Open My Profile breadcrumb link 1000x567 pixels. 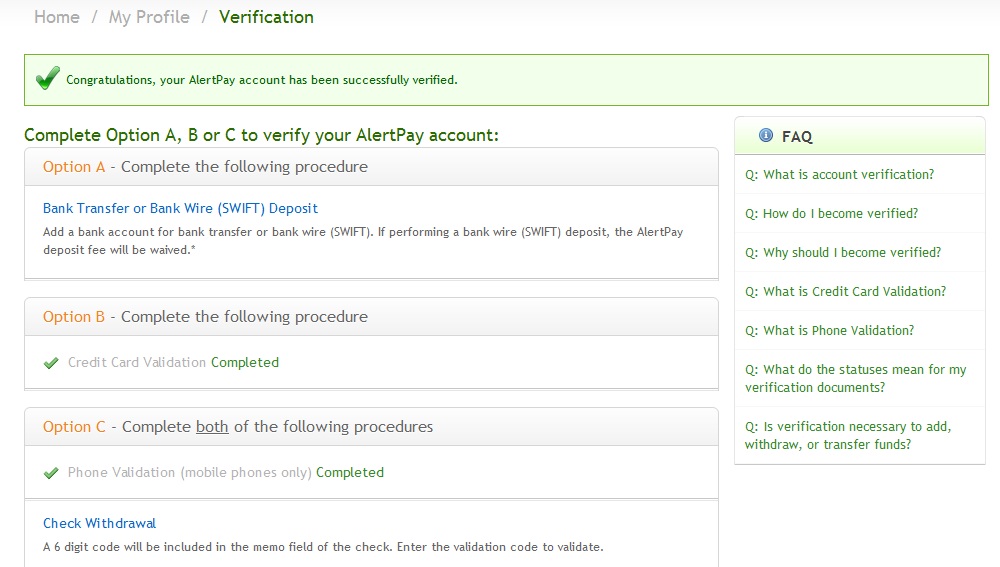coord(149,17)
